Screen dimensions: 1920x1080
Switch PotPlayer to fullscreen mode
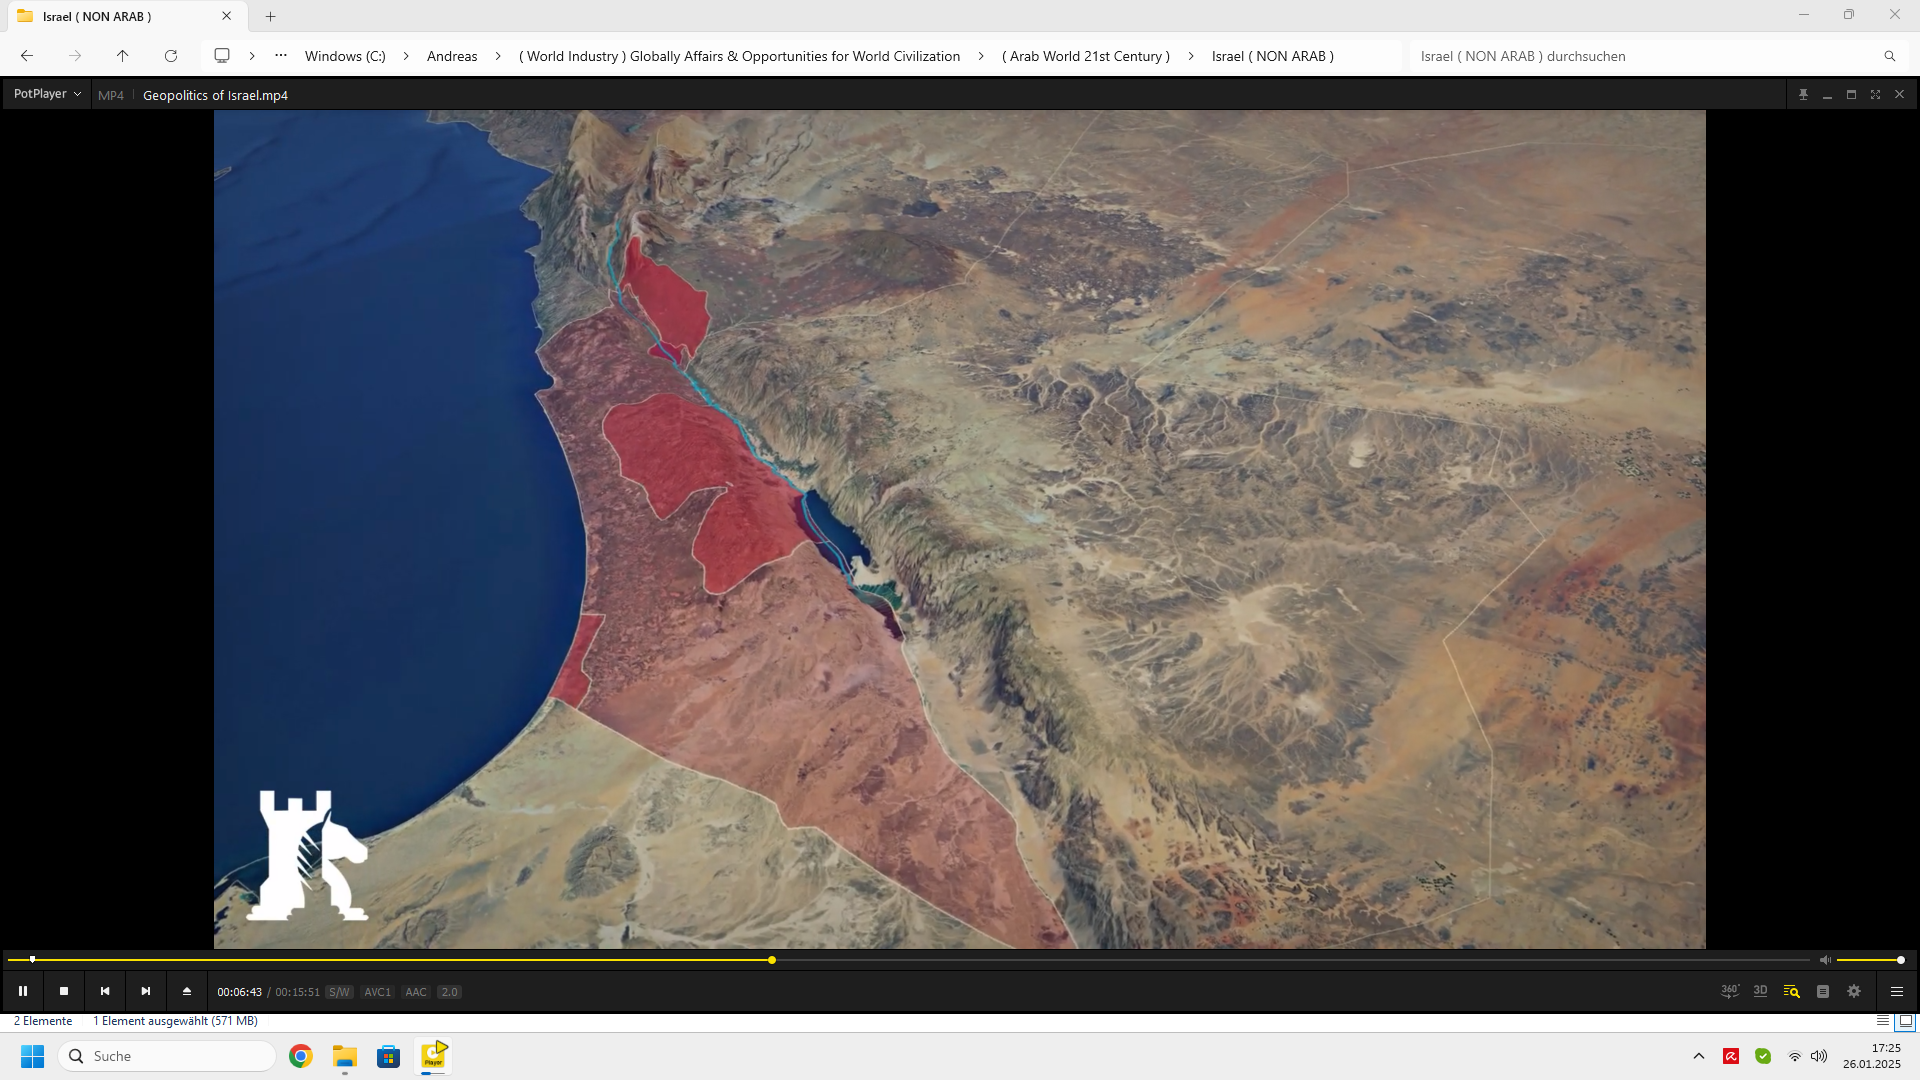(1875, 95)
